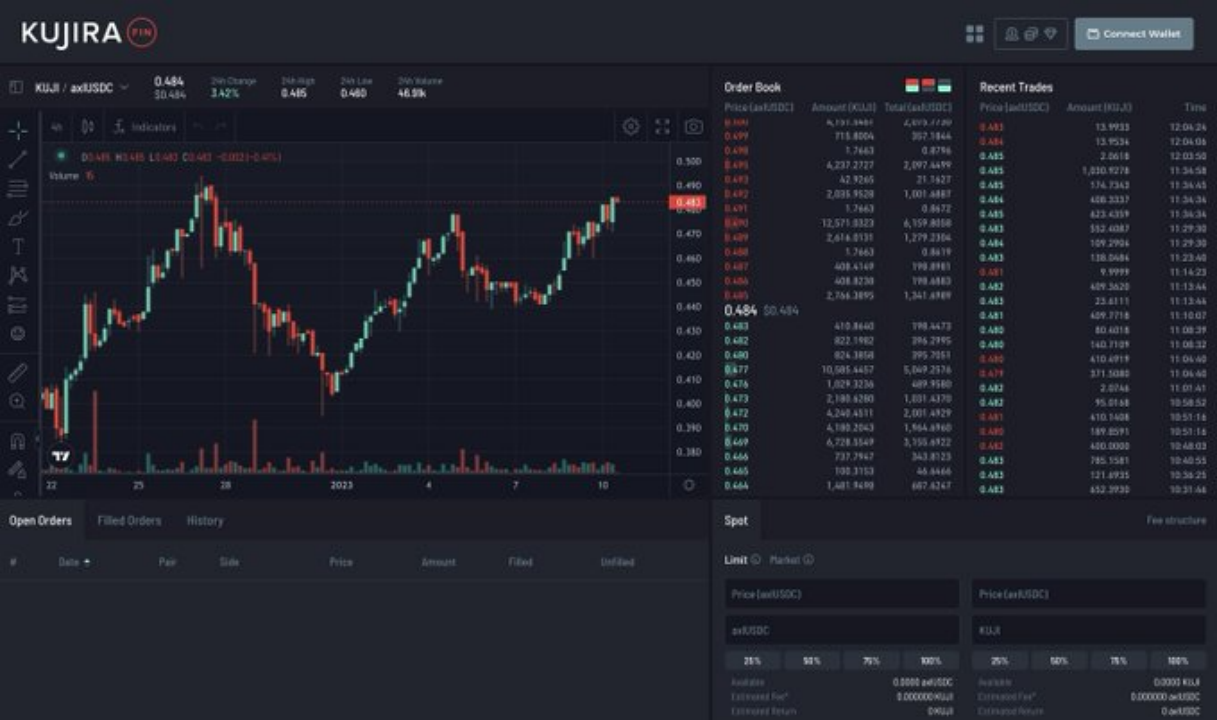Open the Open Orders tab
The width and height of the screenshot is (1217, 720).
(40, 521)
